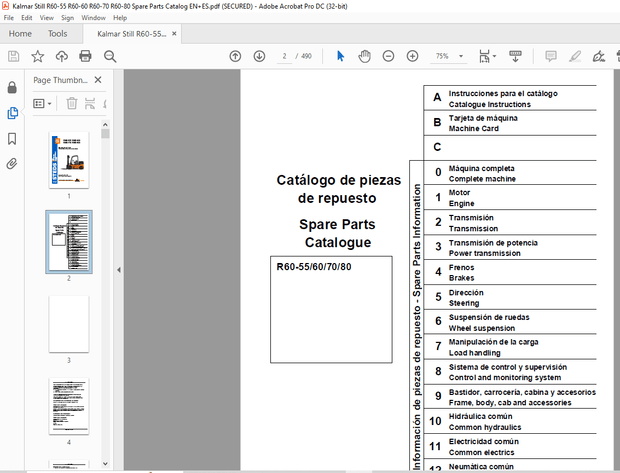This screenshot has width=620, height=473.
Task: Open the Edit menu
Action: coord(26,18)
